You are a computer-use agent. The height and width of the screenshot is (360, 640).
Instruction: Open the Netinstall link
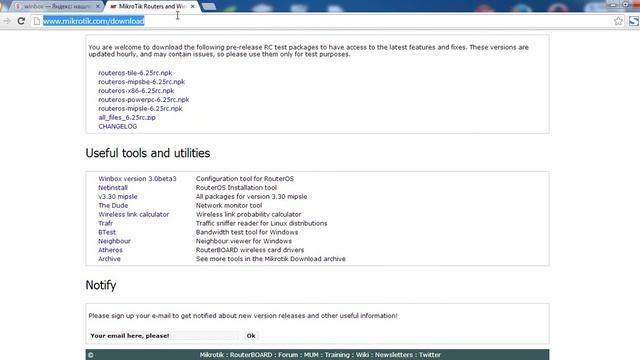pos(113,188)
